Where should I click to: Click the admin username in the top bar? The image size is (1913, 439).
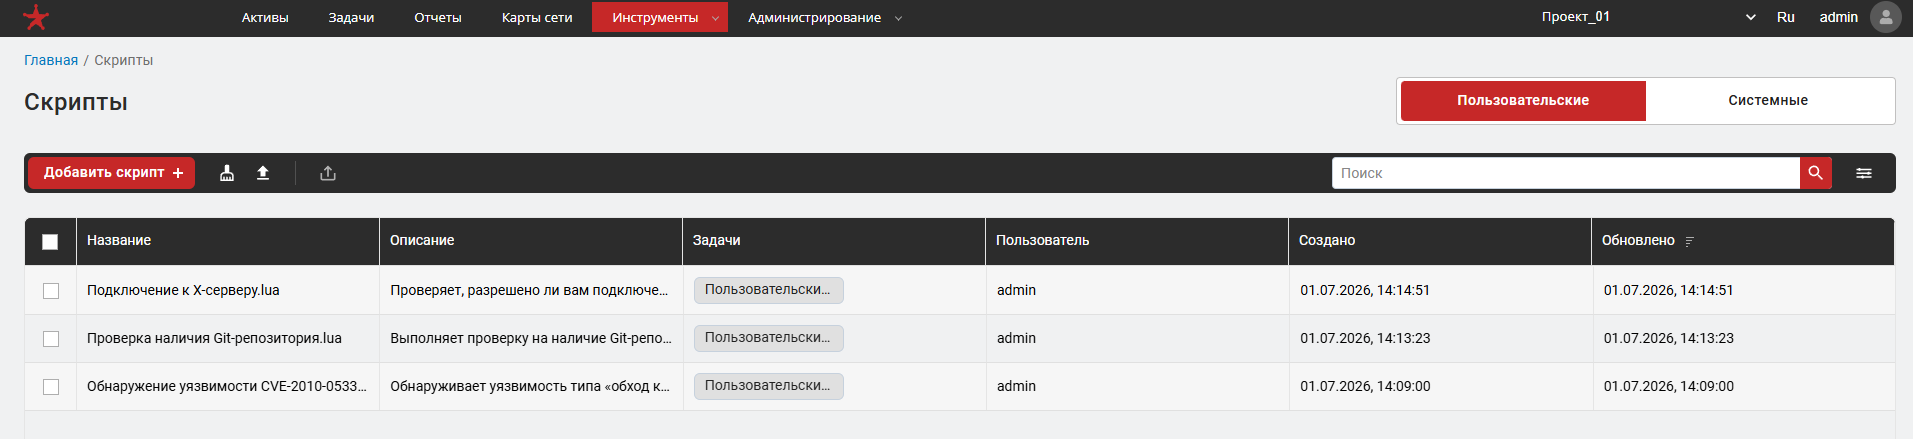(x=1838, y=17)
